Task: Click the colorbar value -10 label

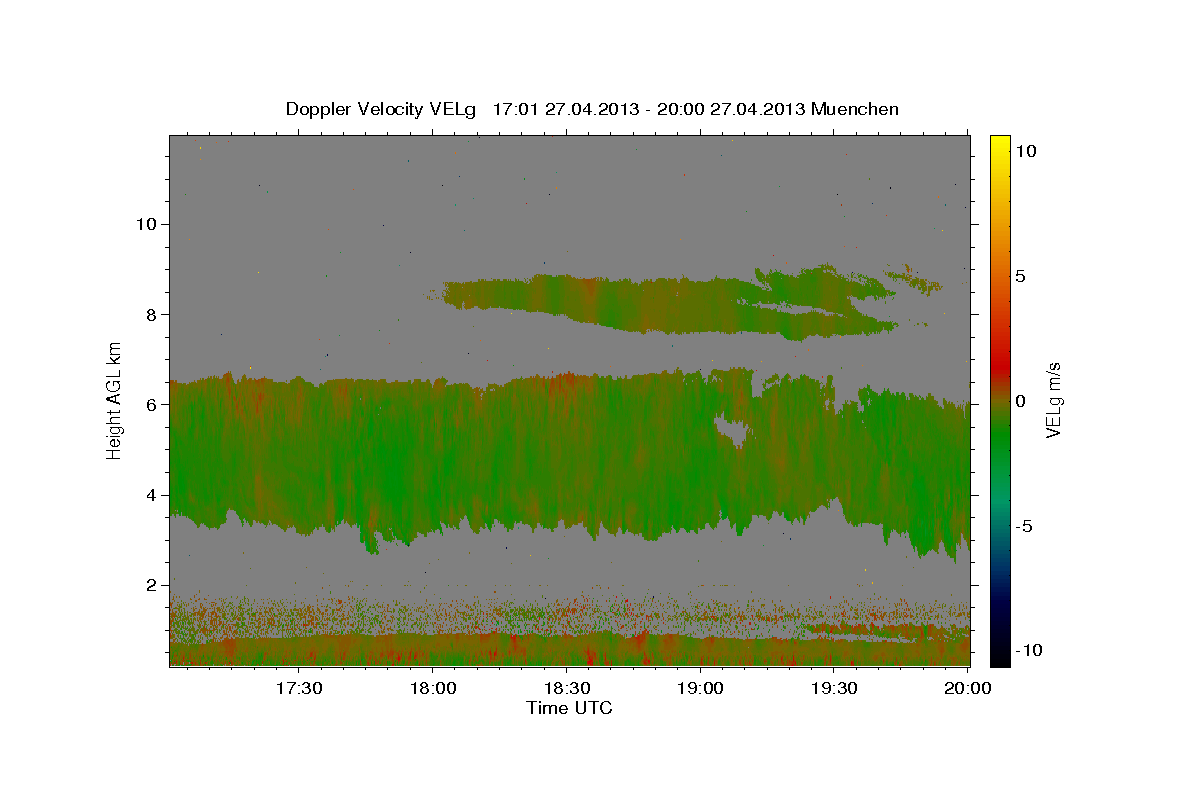Action: pos(1029,651)
